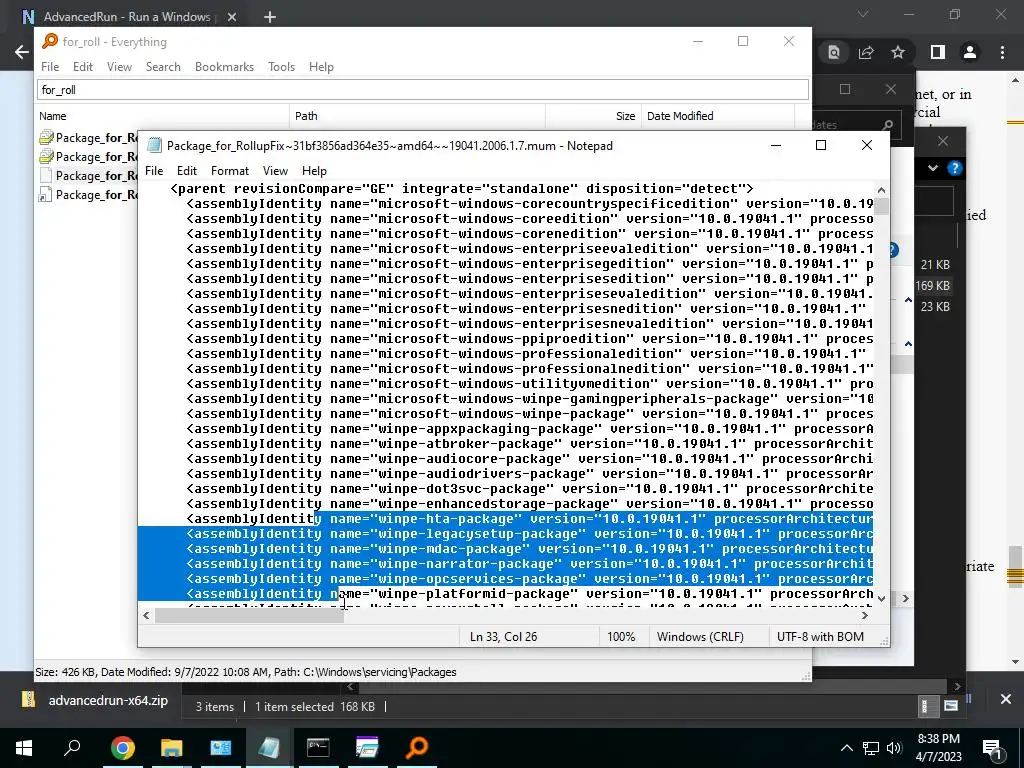Show hidden system tray icons

(x=846, y=748)
